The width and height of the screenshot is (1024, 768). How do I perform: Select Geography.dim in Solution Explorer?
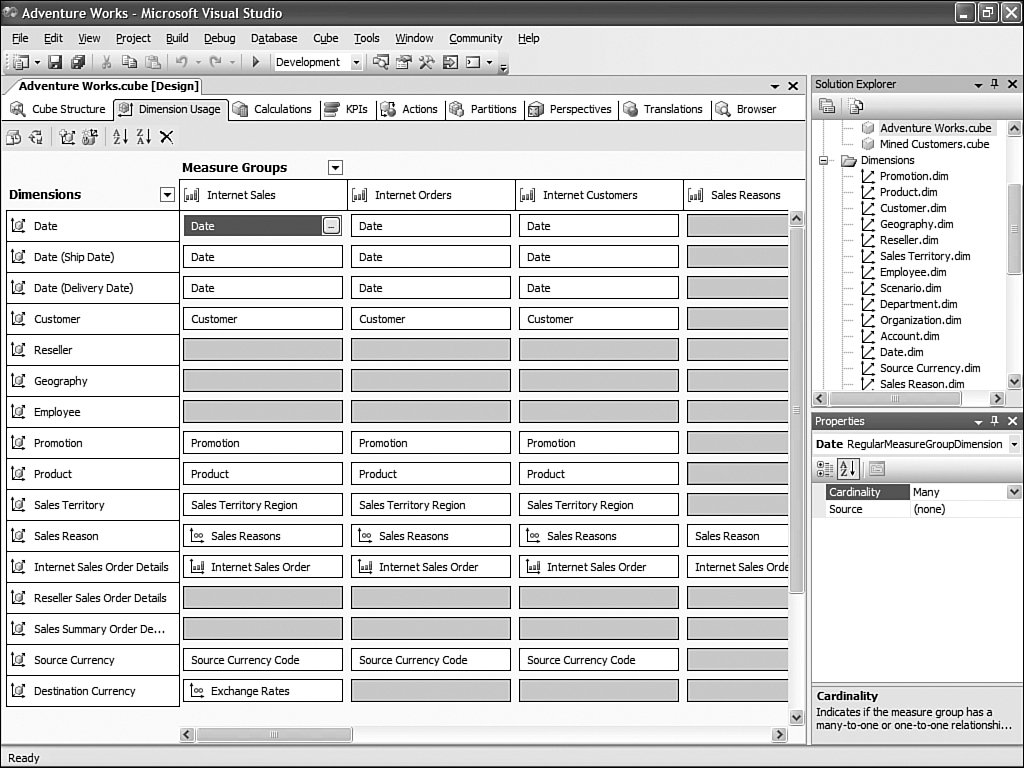click(x=916, y=224)
